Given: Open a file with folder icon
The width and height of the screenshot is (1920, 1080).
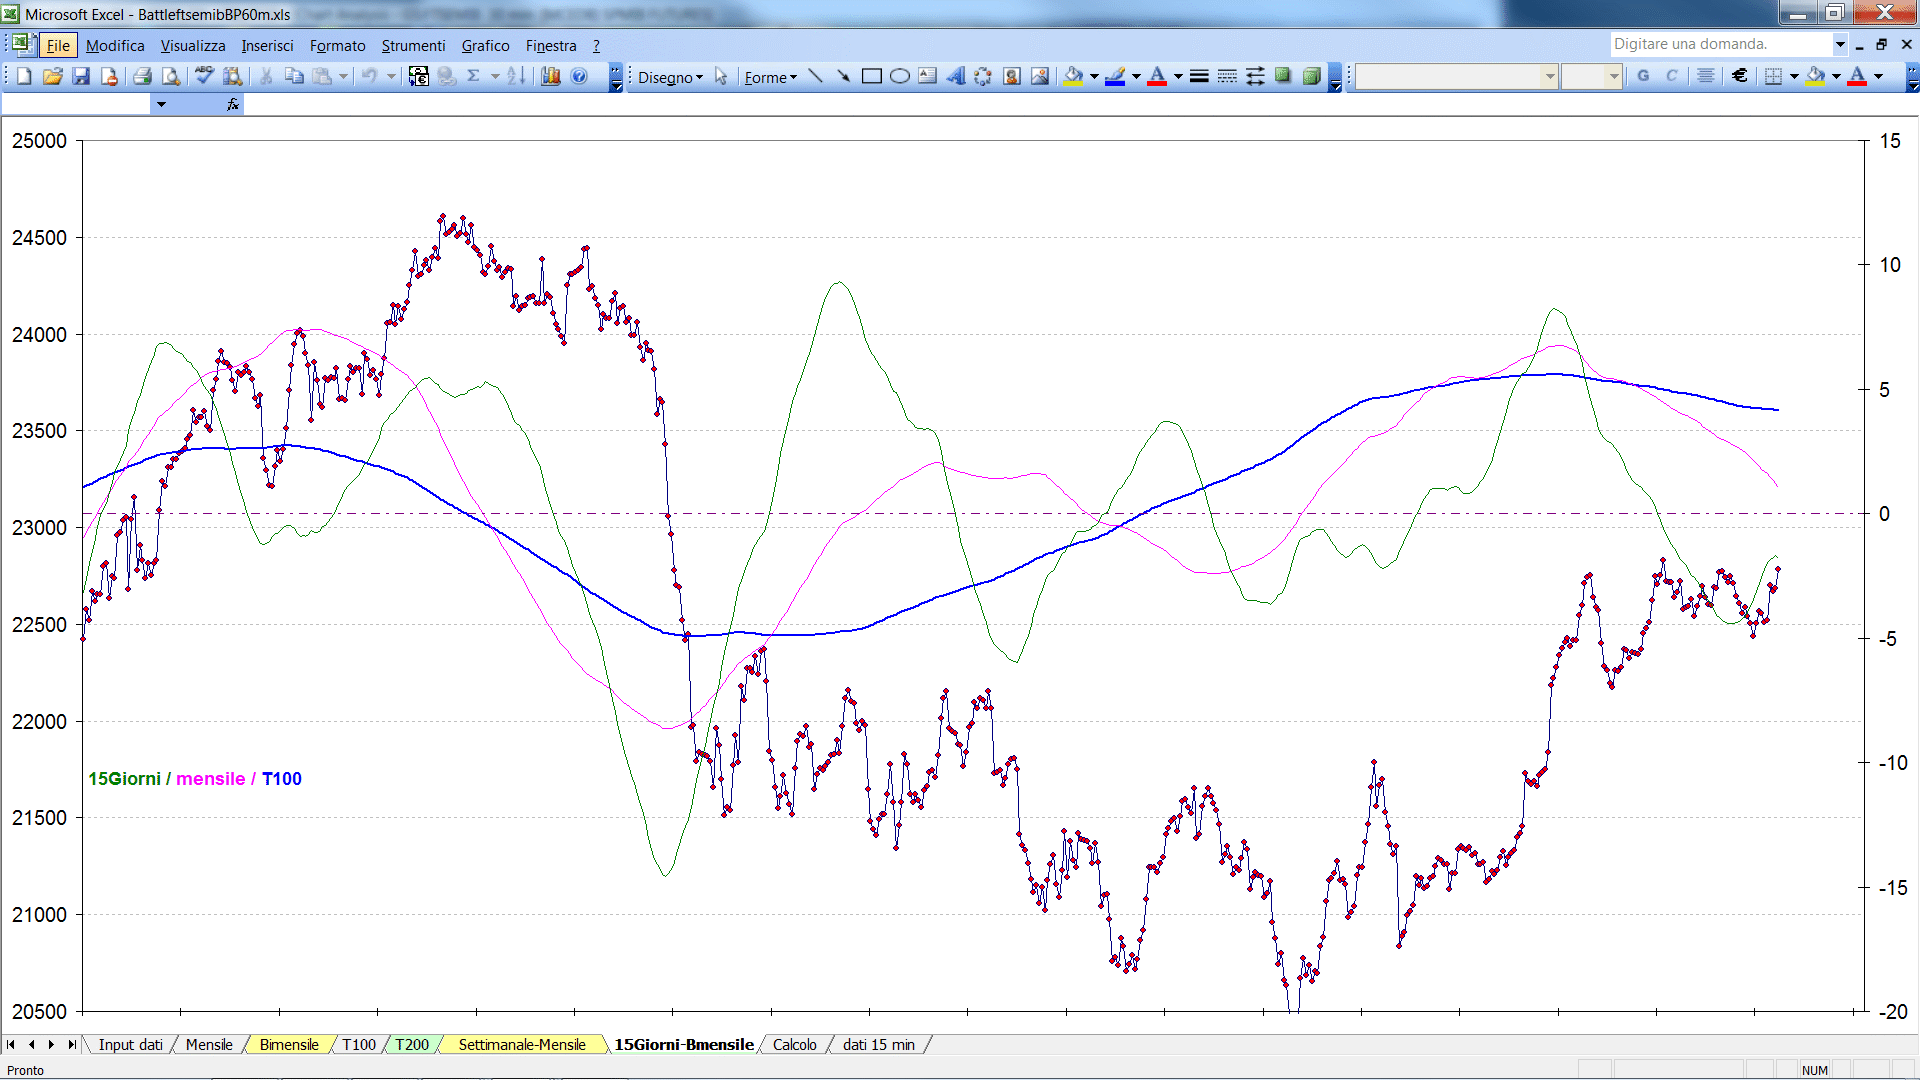Looking at the screenshot, I should [53, 76].
